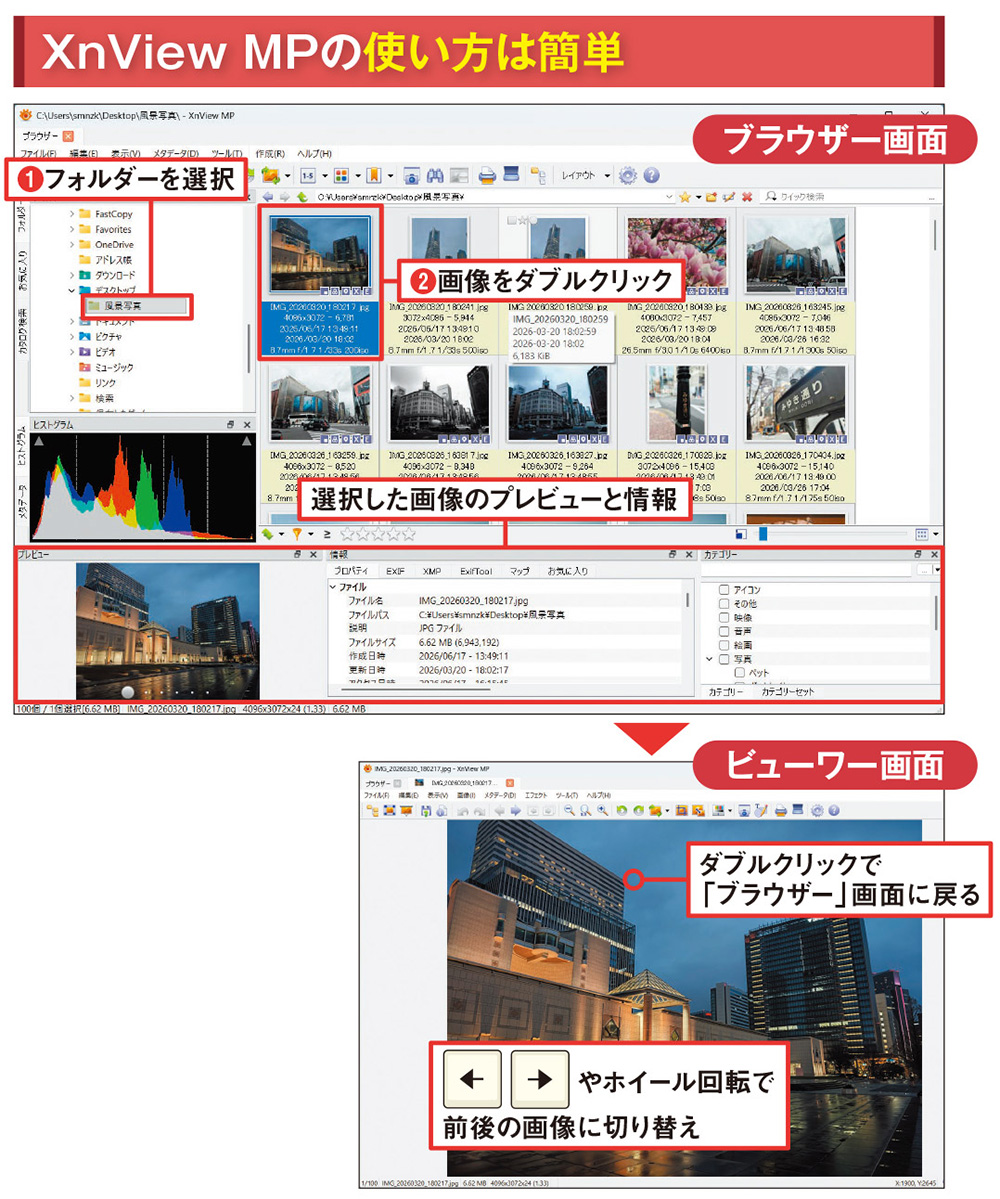The width and height of the screenshot is (1000, 1199).
Task: Click the printer icon in viewer toolbar
Action: 781,811
